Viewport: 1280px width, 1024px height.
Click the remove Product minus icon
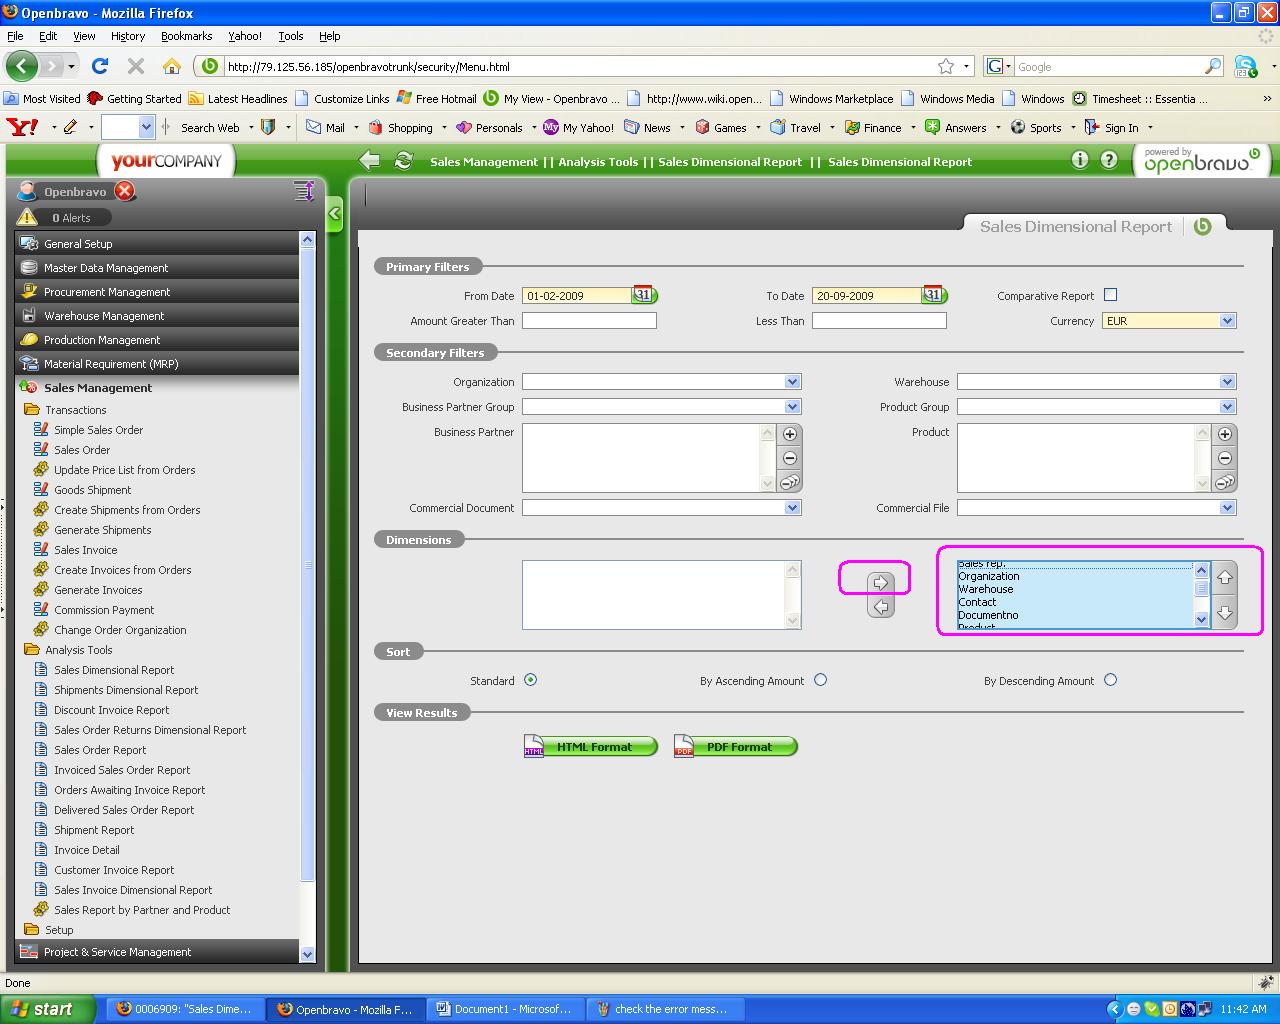tap(1225, 458)
